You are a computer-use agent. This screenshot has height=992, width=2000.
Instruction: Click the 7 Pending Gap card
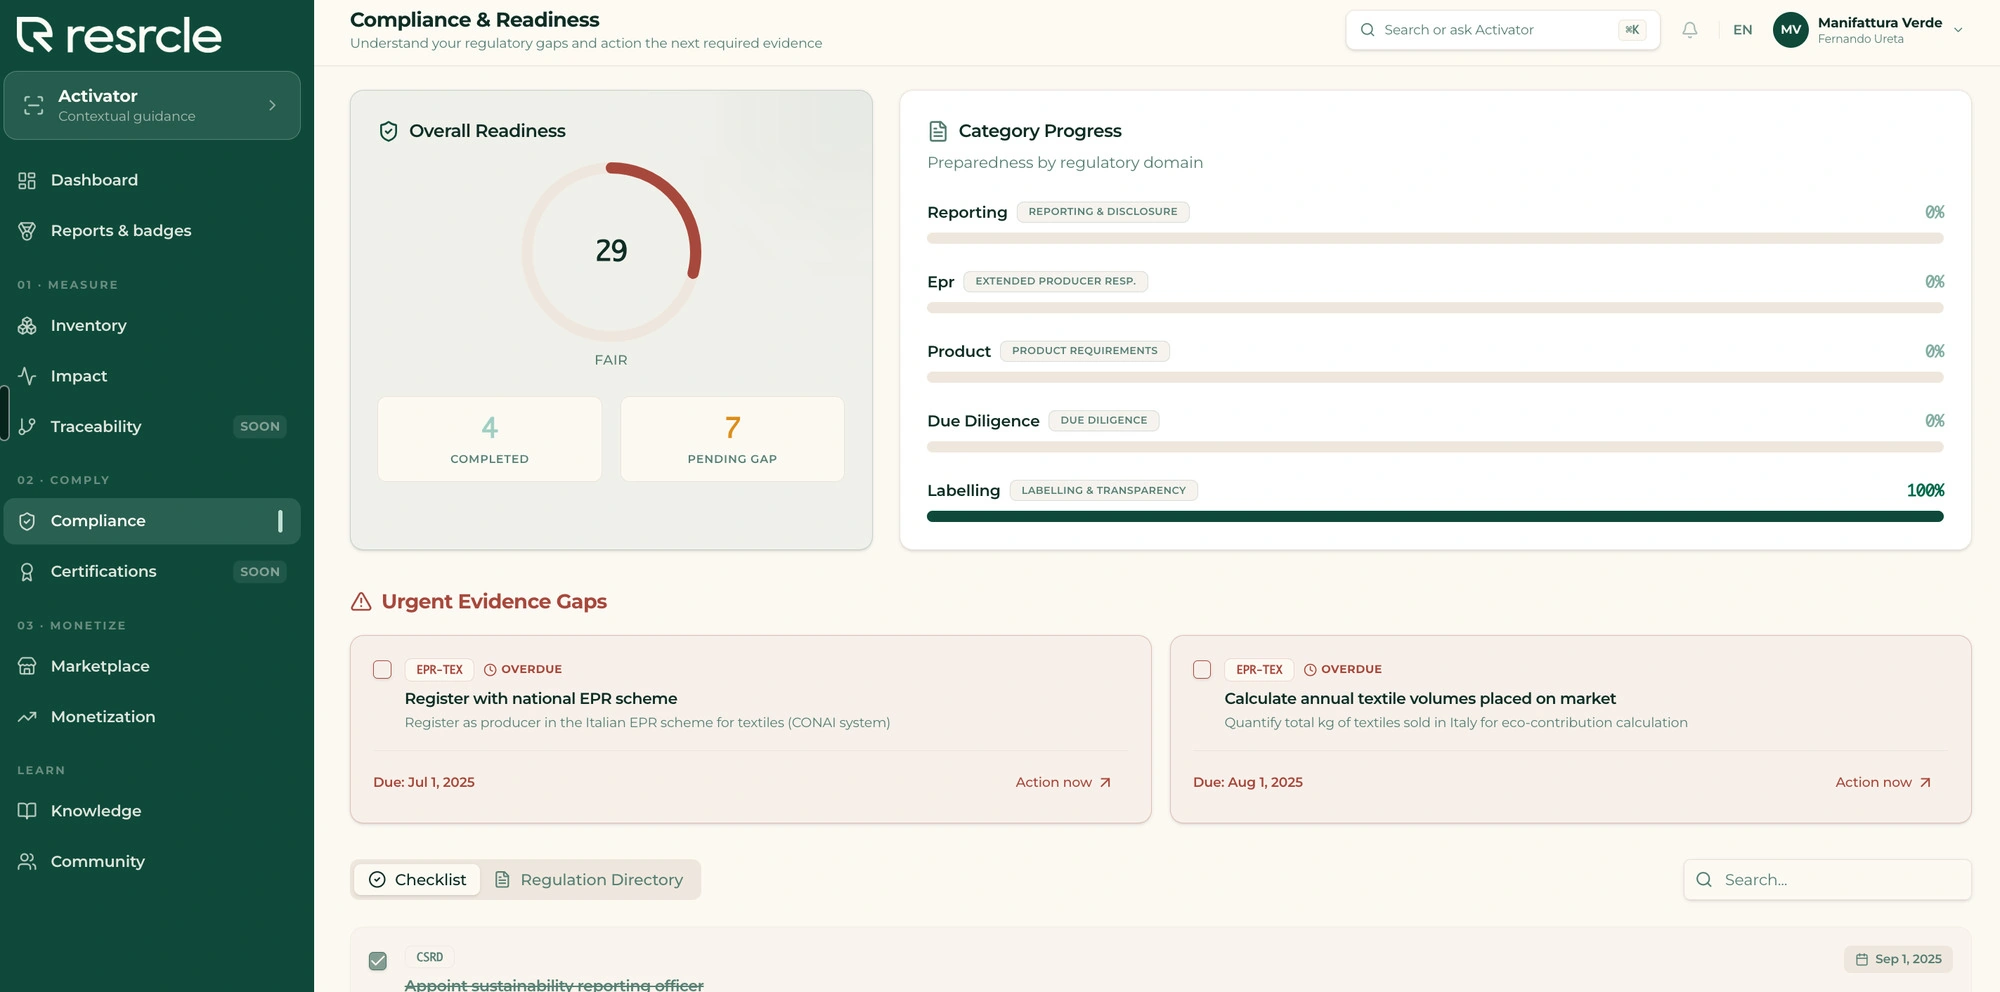[732, 439]
